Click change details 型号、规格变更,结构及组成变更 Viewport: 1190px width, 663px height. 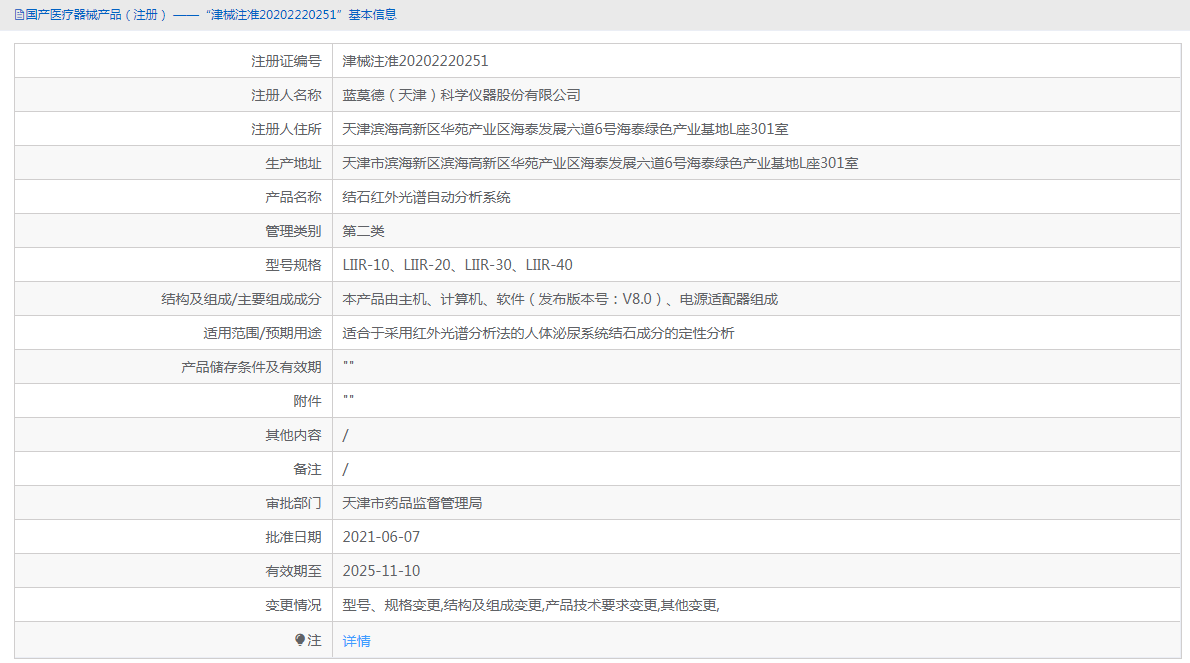[x=530, y=605]
